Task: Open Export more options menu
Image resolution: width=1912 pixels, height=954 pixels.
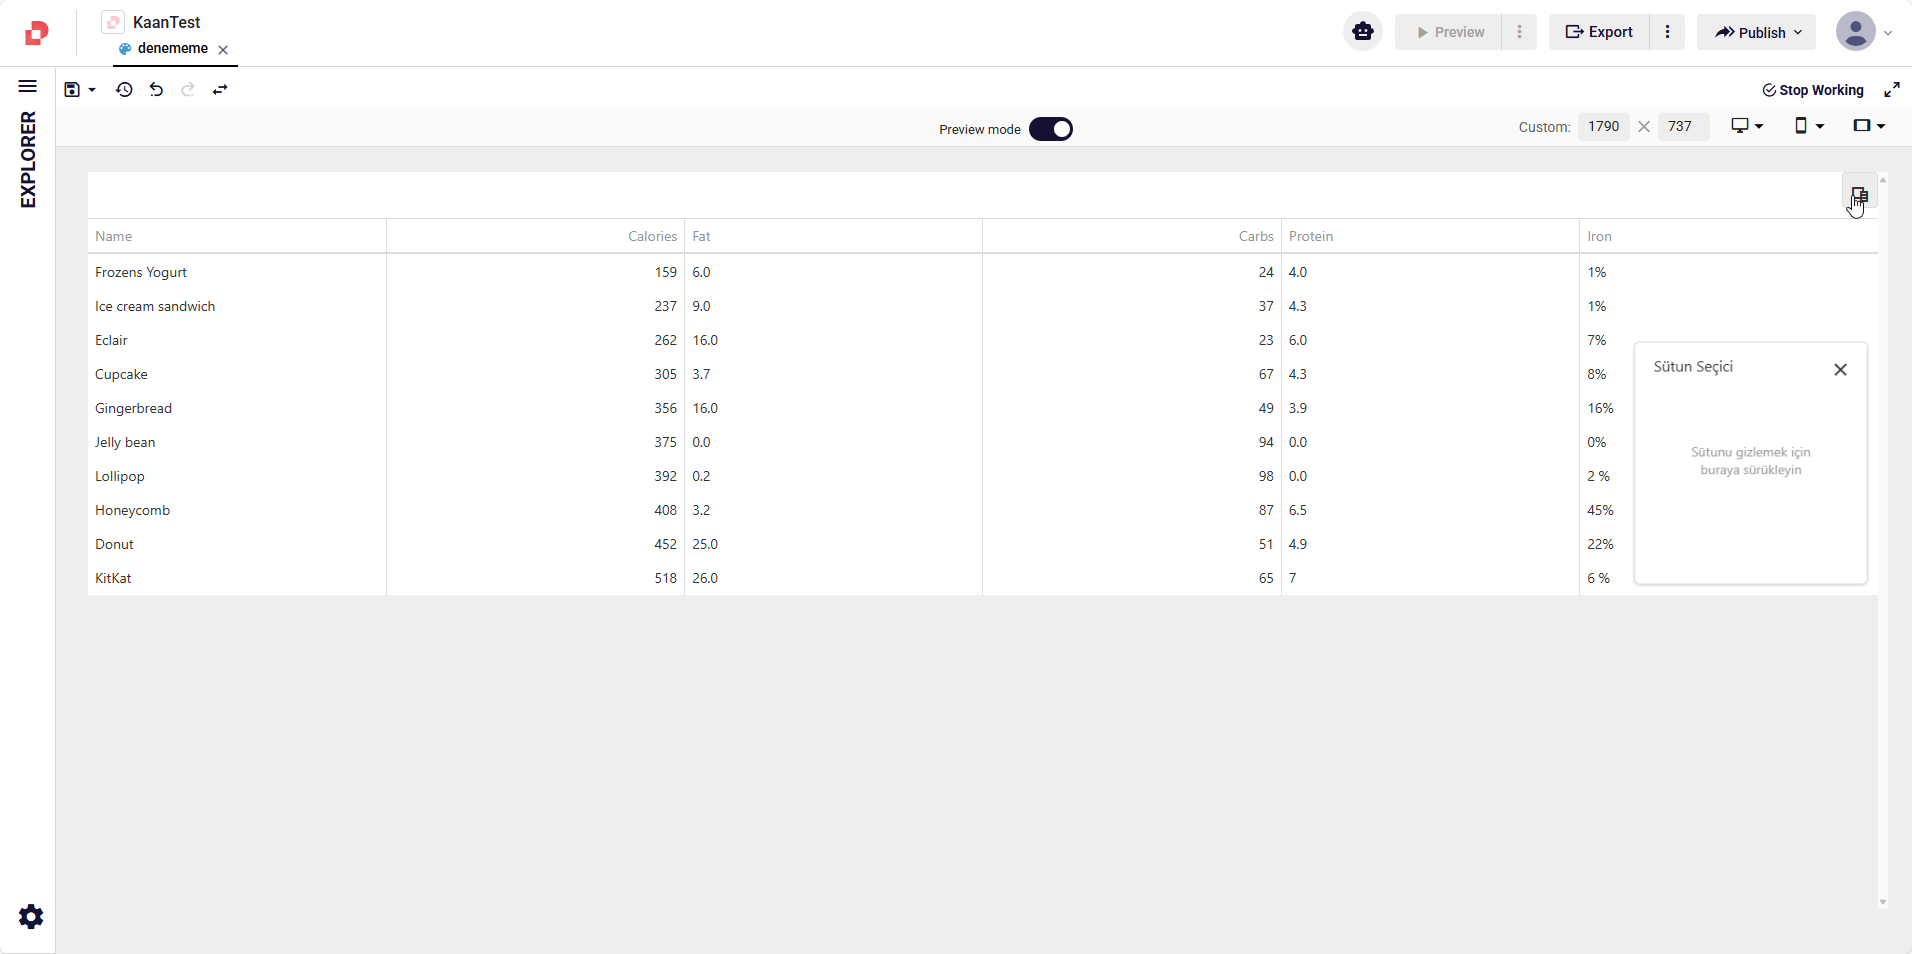Action: (x=1667, y=32)
